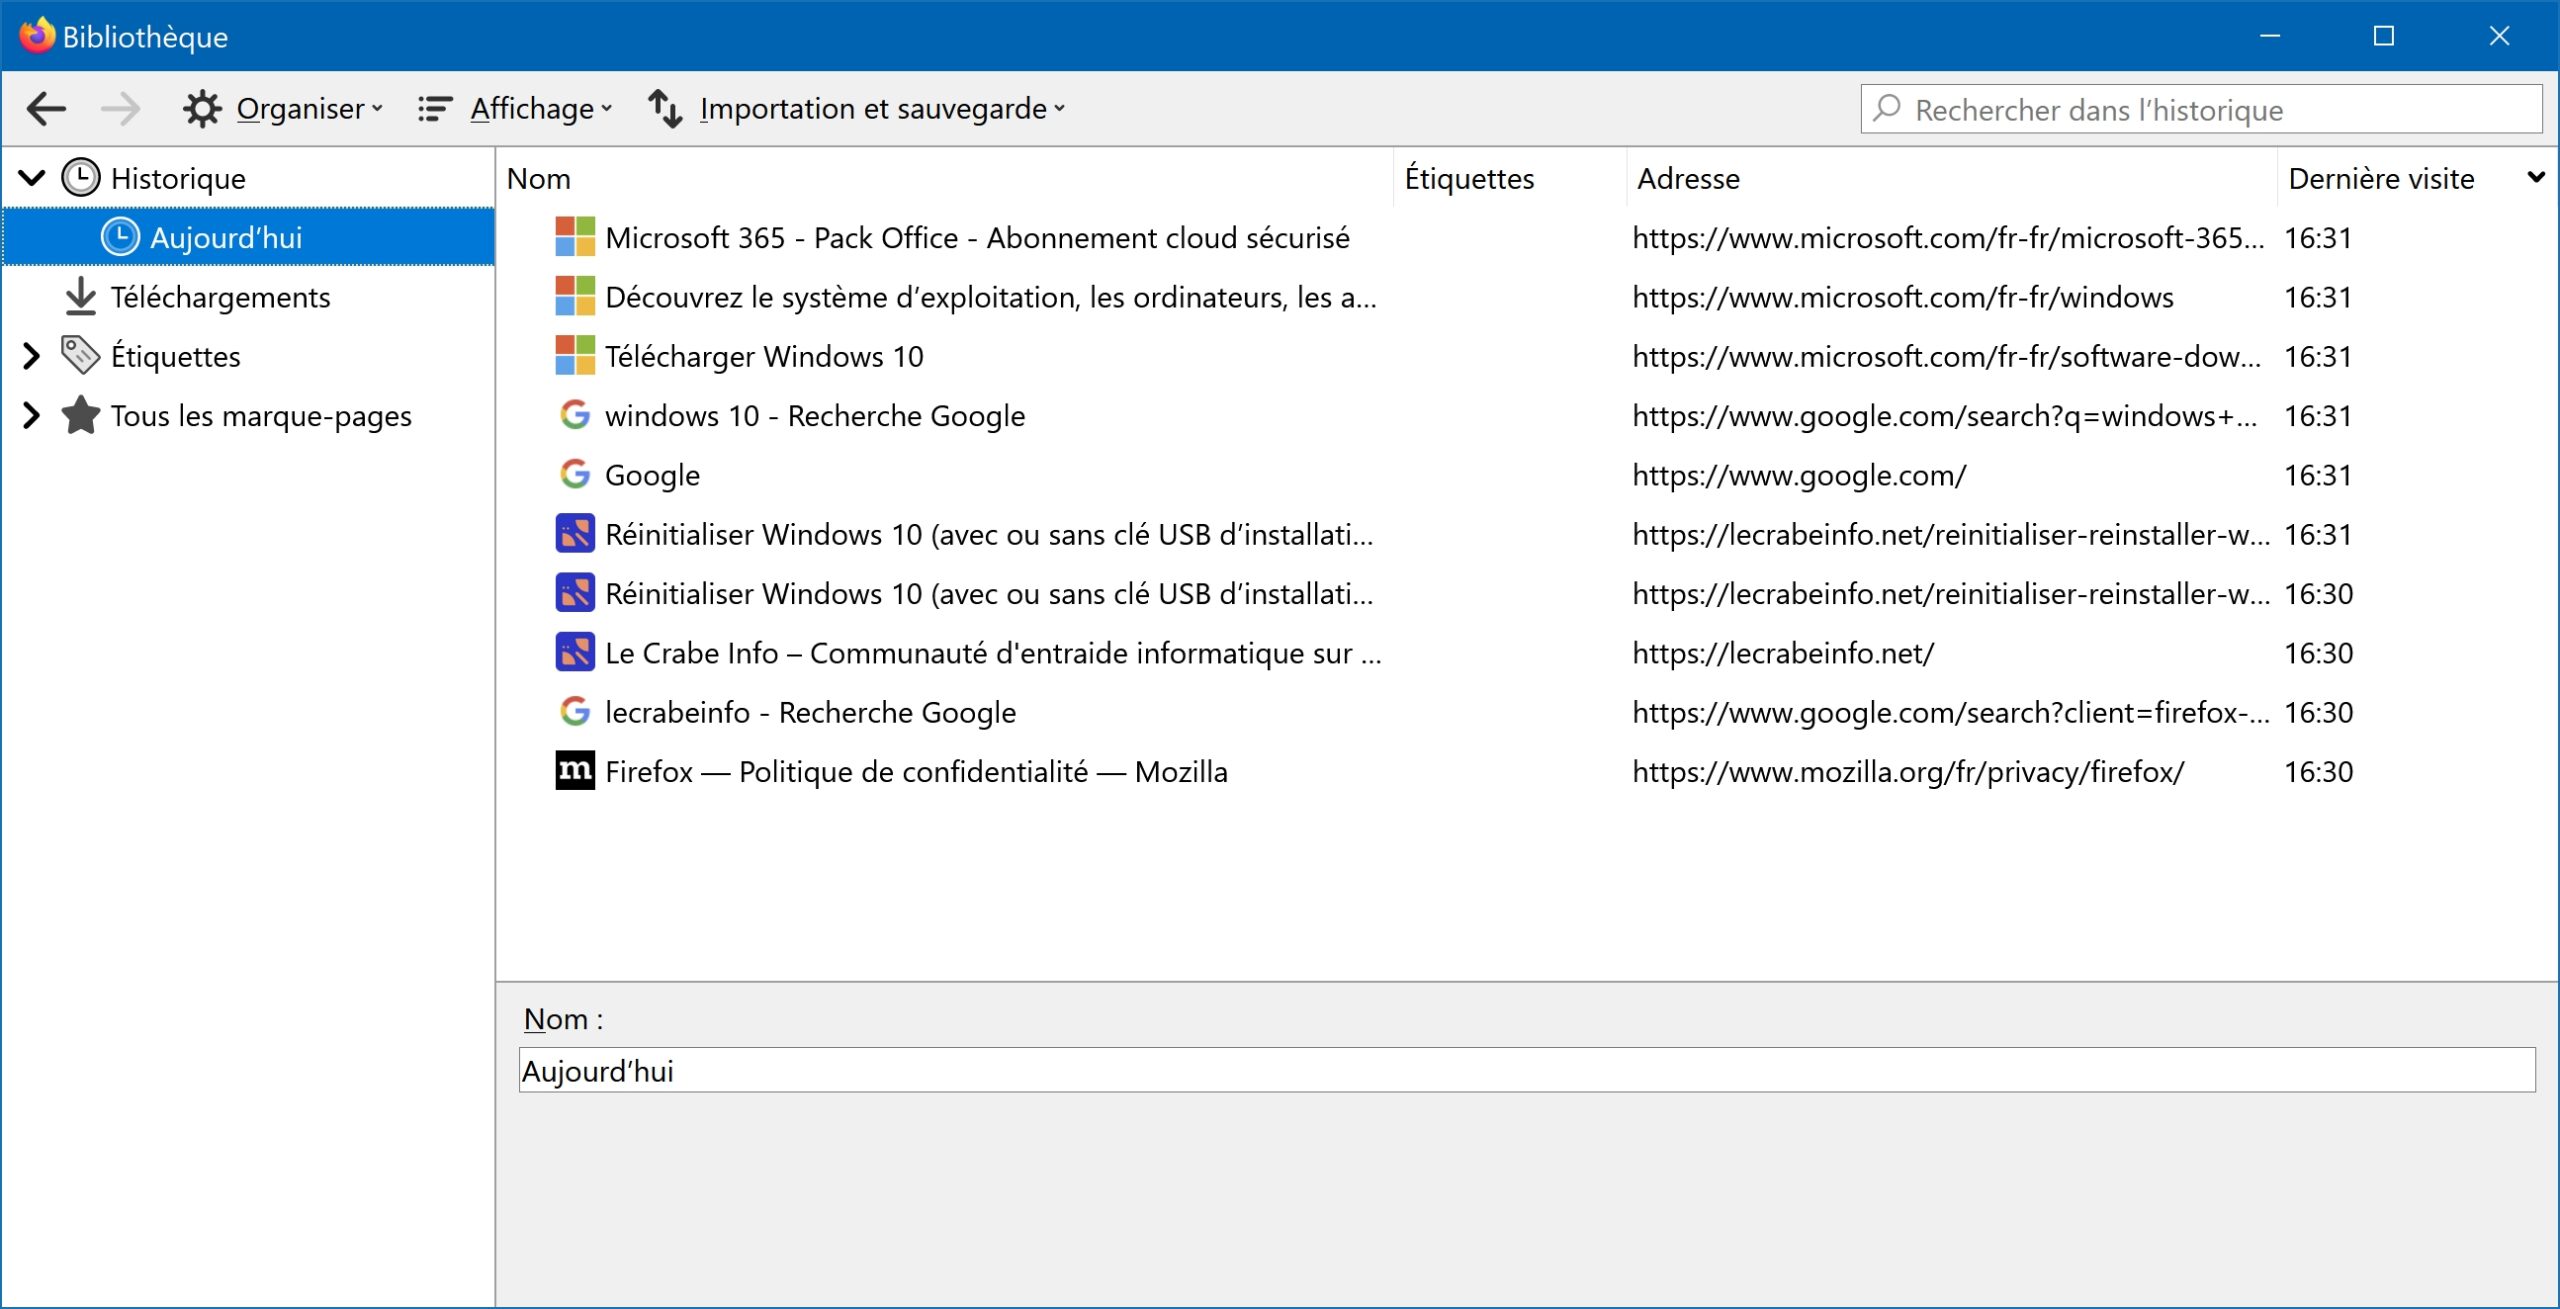Click the Historique clock icon
Viewport: 2560px width, 1309px height.
(x=81, y=178)
